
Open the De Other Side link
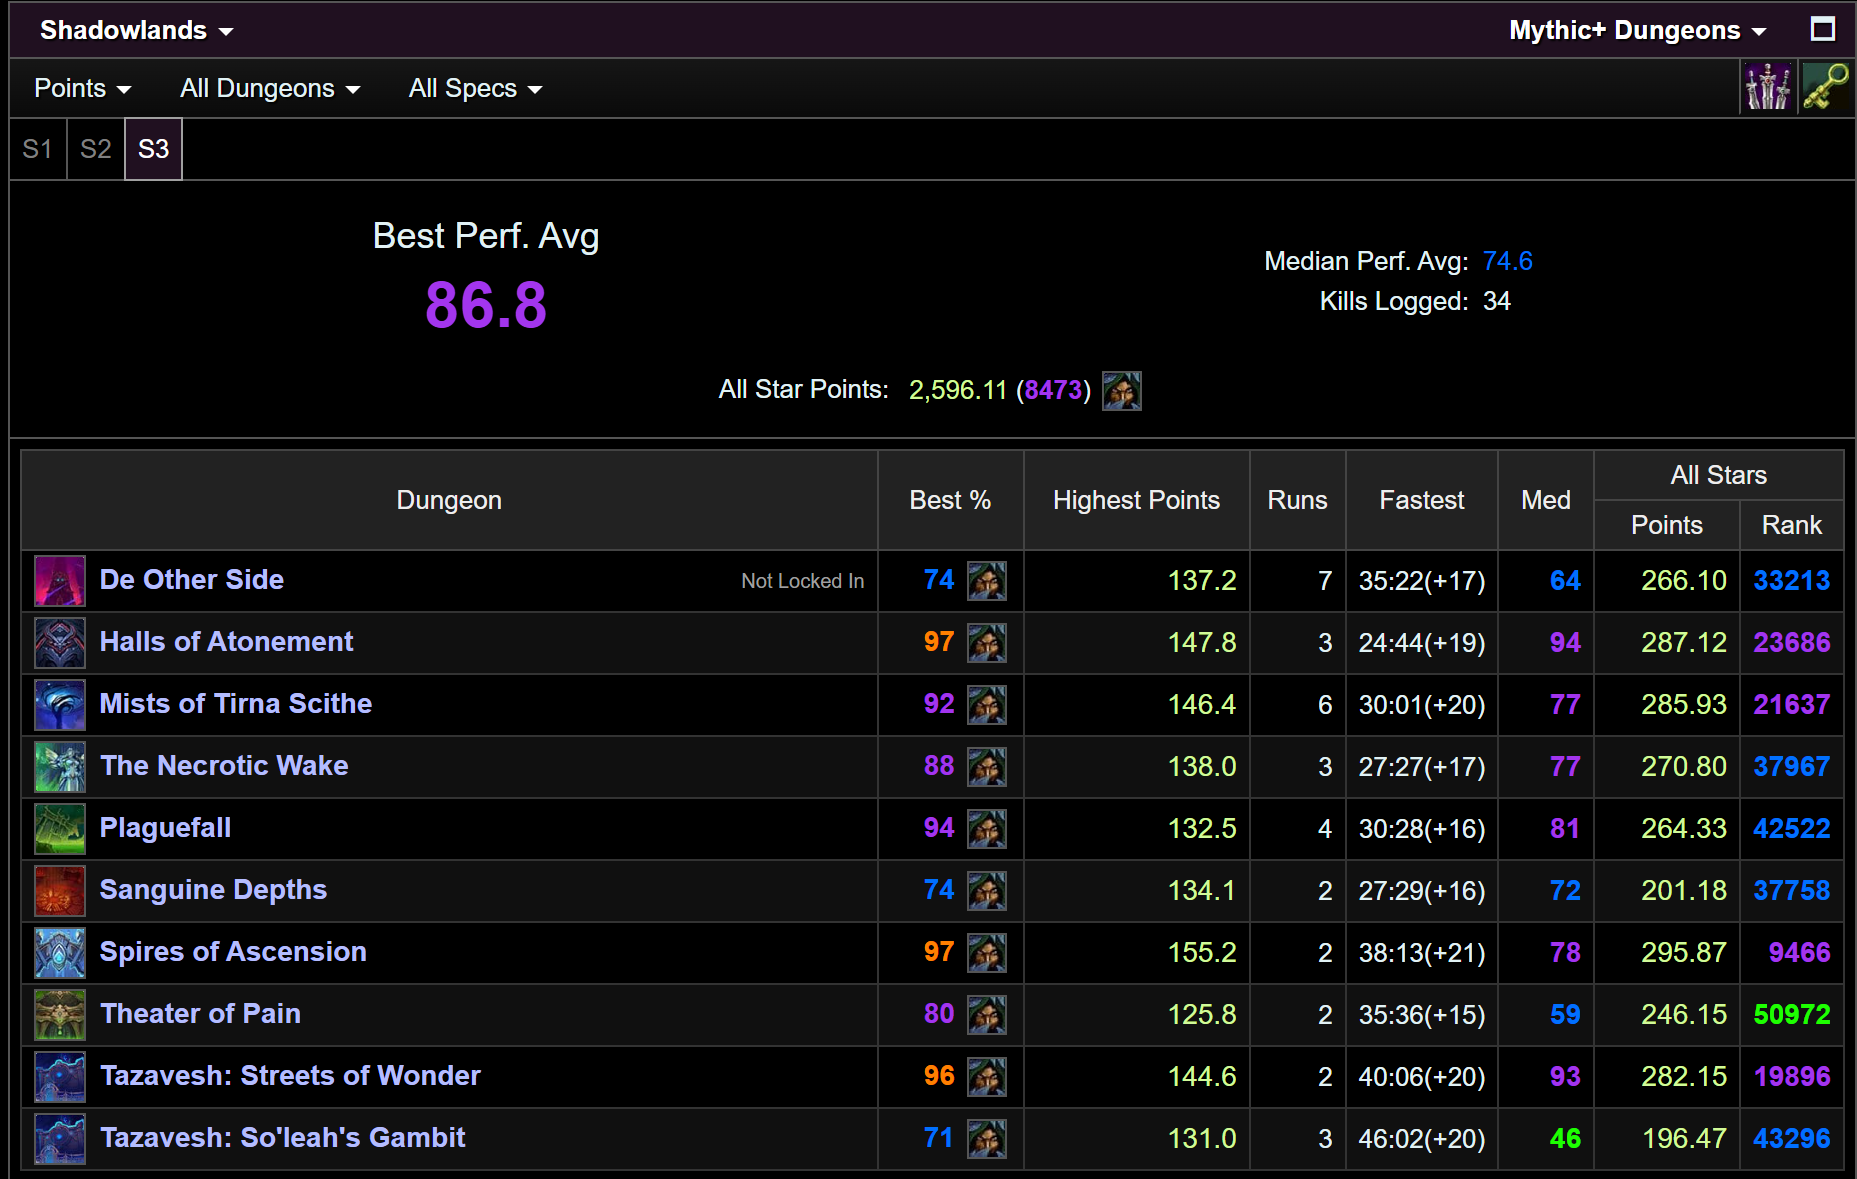(192, 579)
